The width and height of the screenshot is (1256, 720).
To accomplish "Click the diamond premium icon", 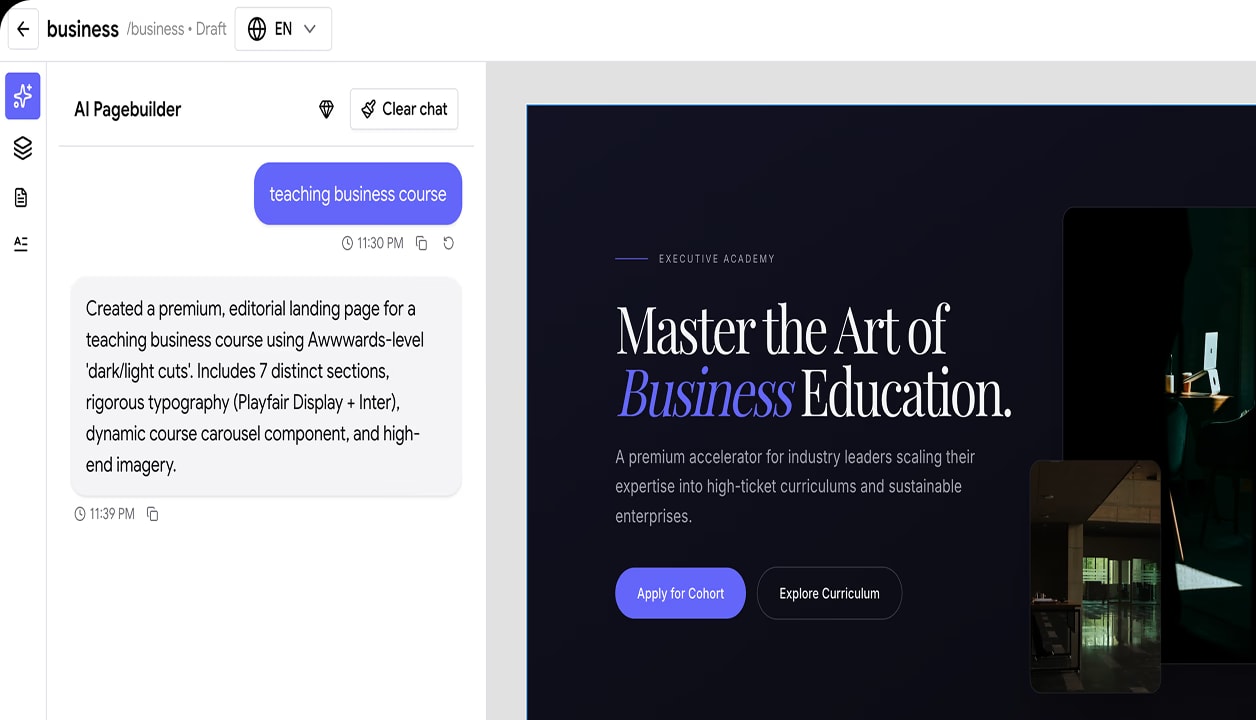I will 326,109.
